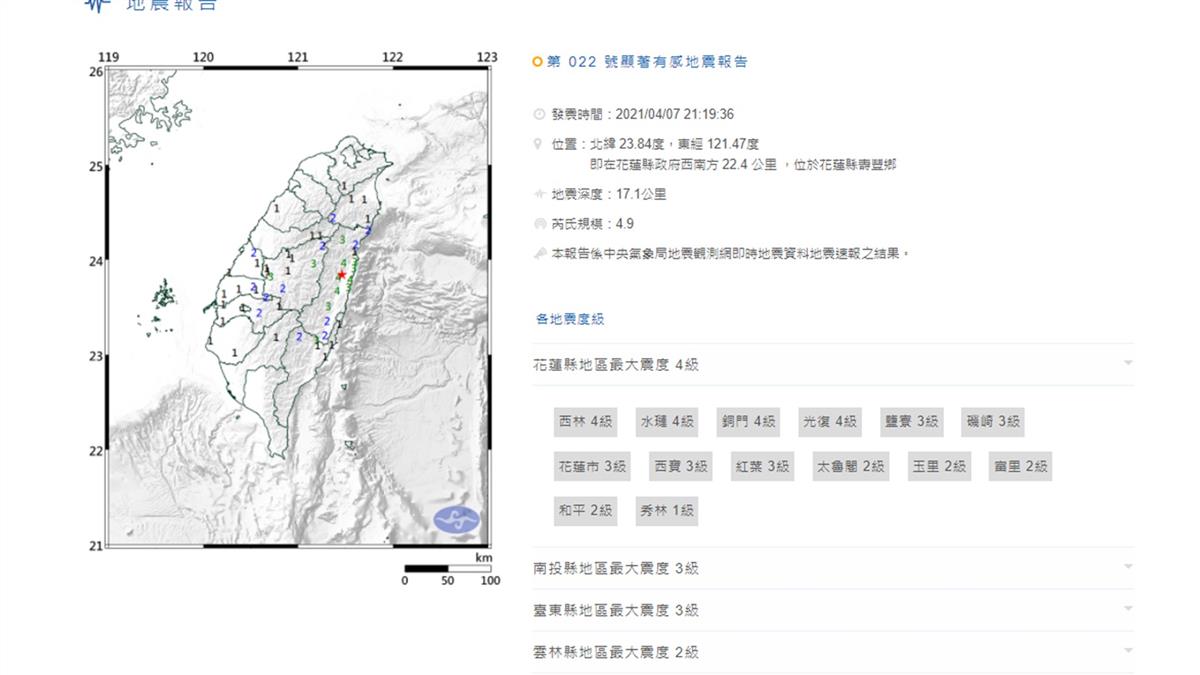
Task: Click the 花蓮市 3級 station tag
Action: pos(593,466)
